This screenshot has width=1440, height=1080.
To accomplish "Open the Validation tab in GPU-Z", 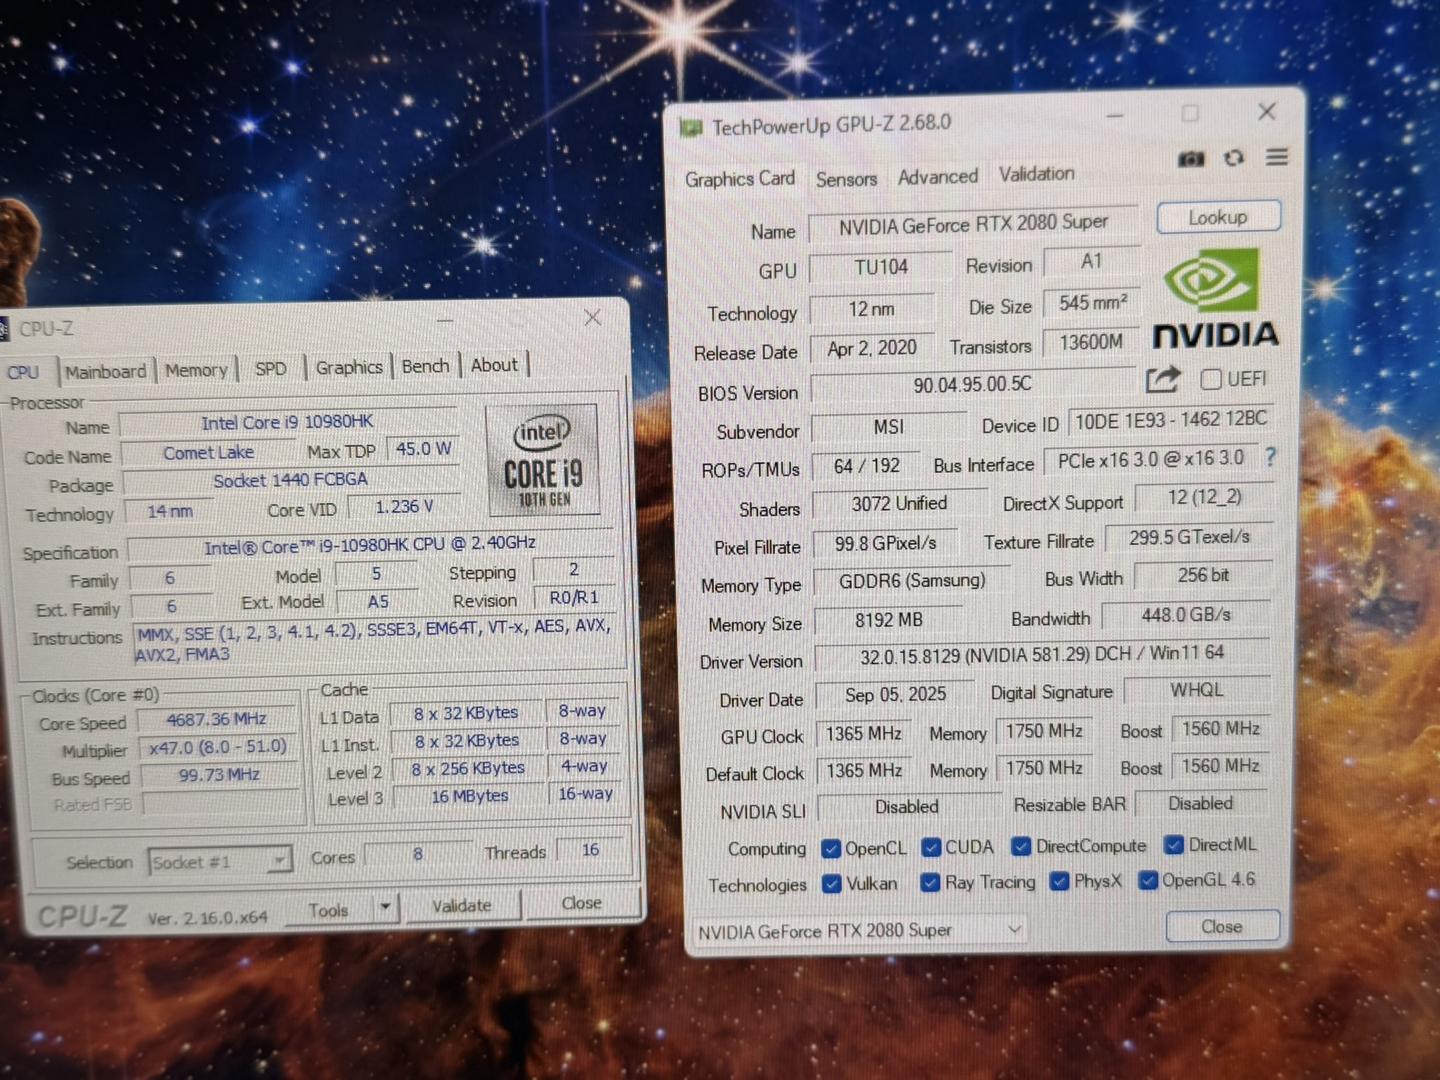I will pyautogui.click(x=1036, y=174).
